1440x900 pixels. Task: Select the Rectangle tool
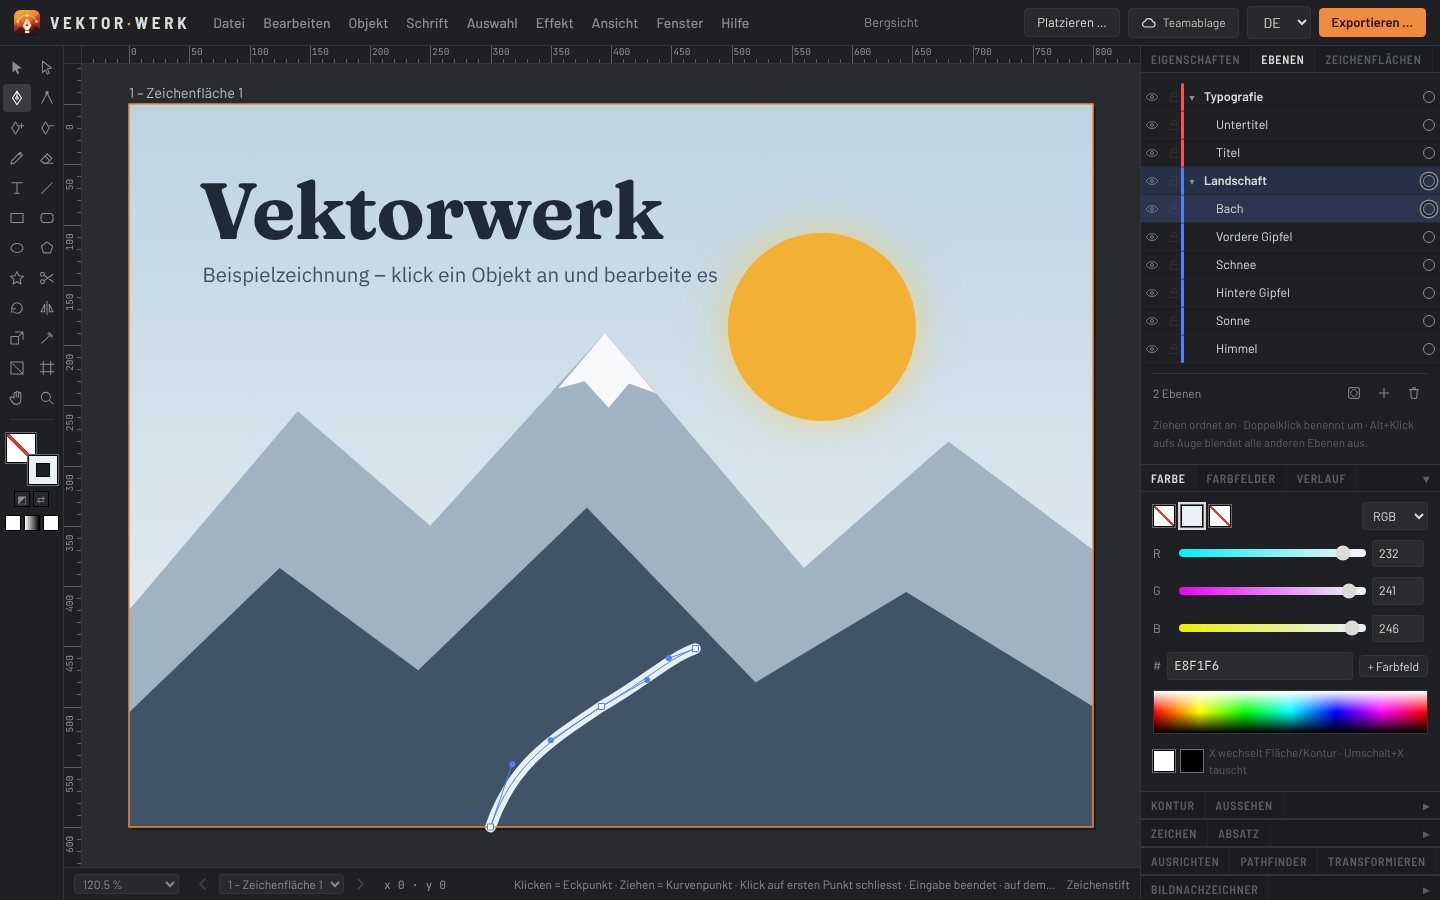click(17, 218)
